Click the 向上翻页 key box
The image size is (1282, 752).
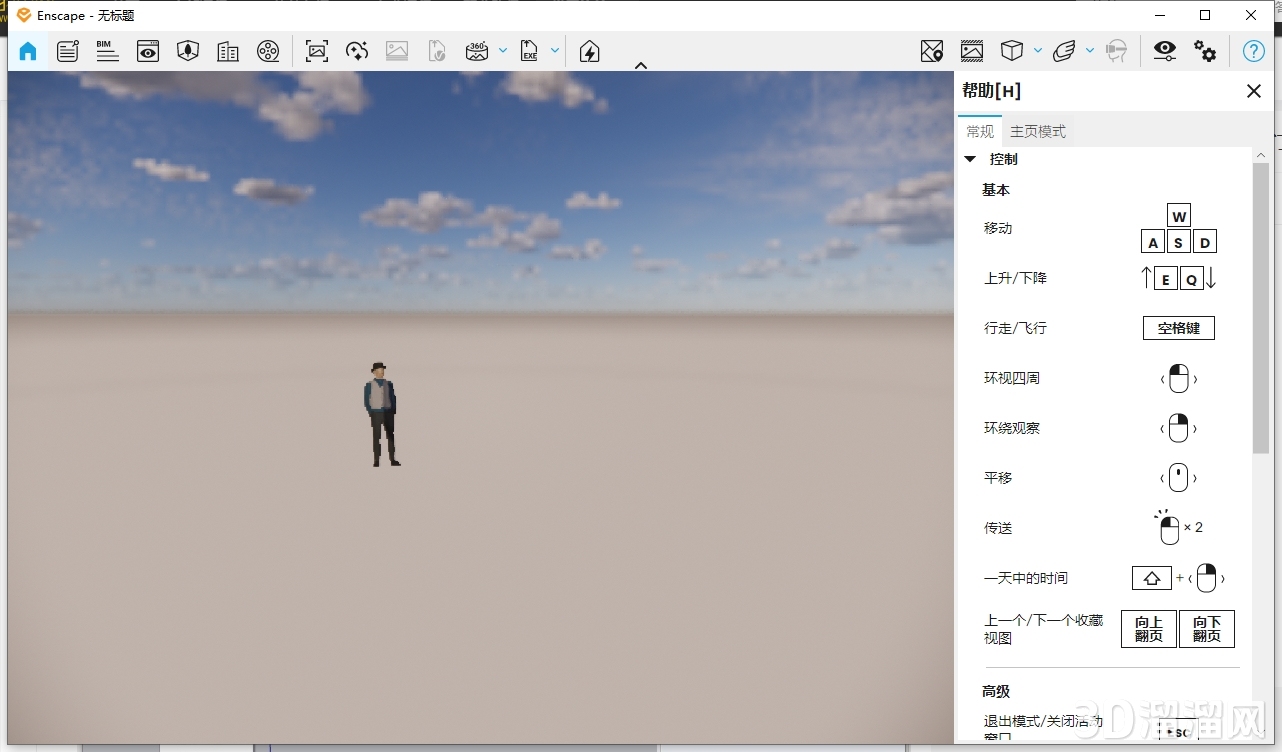pos(1149,629)
